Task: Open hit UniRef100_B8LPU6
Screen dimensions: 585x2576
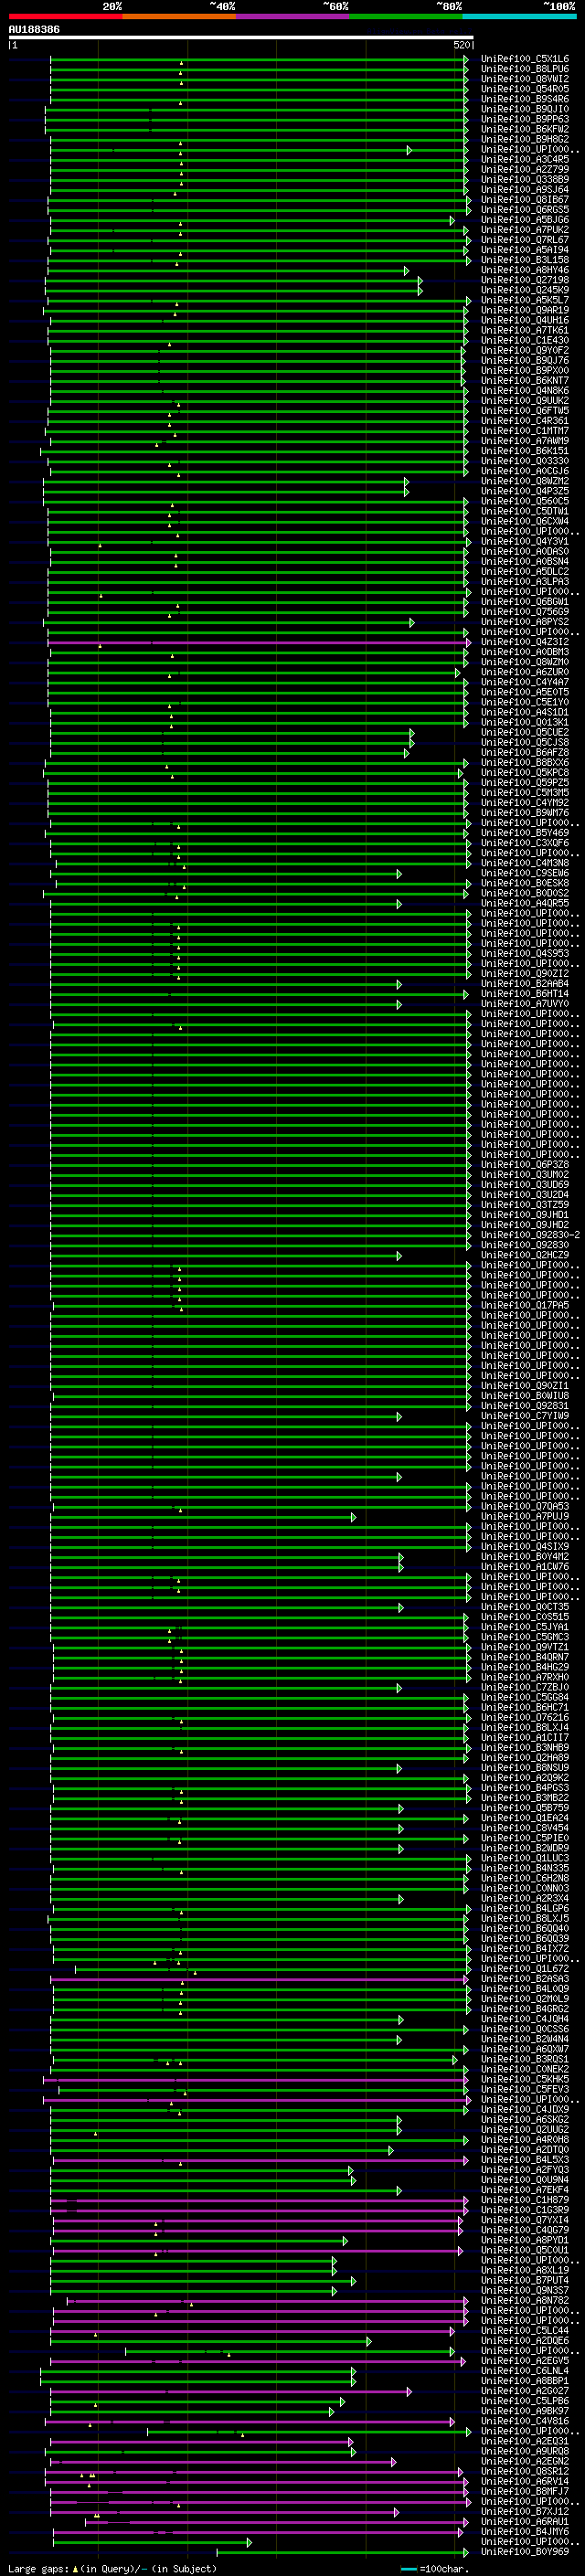Action: coord(525,69)
